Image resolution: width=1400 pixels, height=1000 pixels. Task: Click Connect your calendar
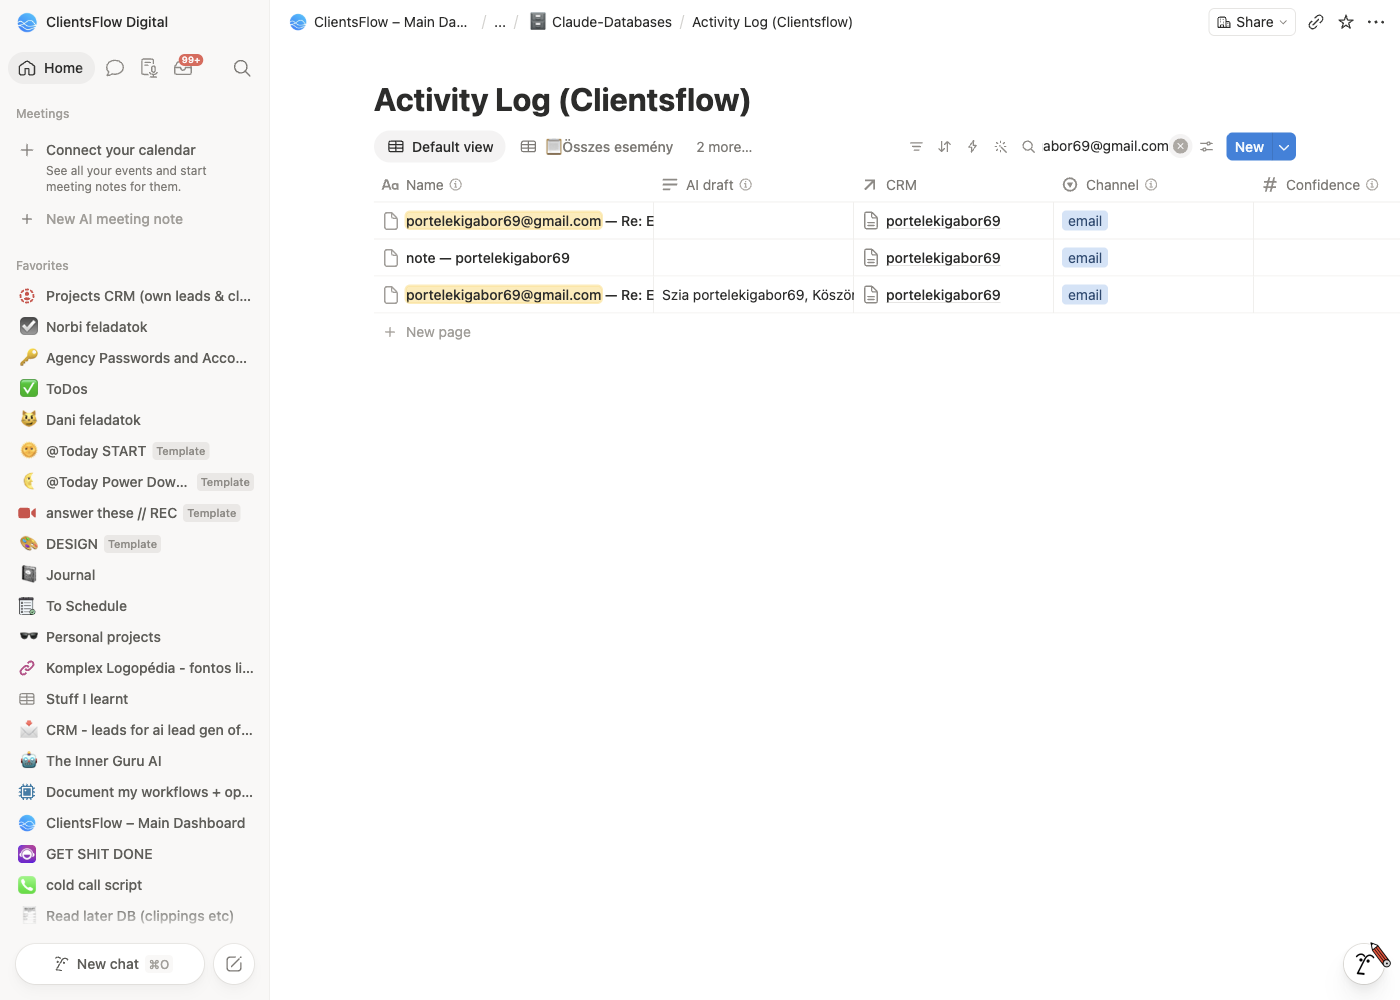[121, 150]
